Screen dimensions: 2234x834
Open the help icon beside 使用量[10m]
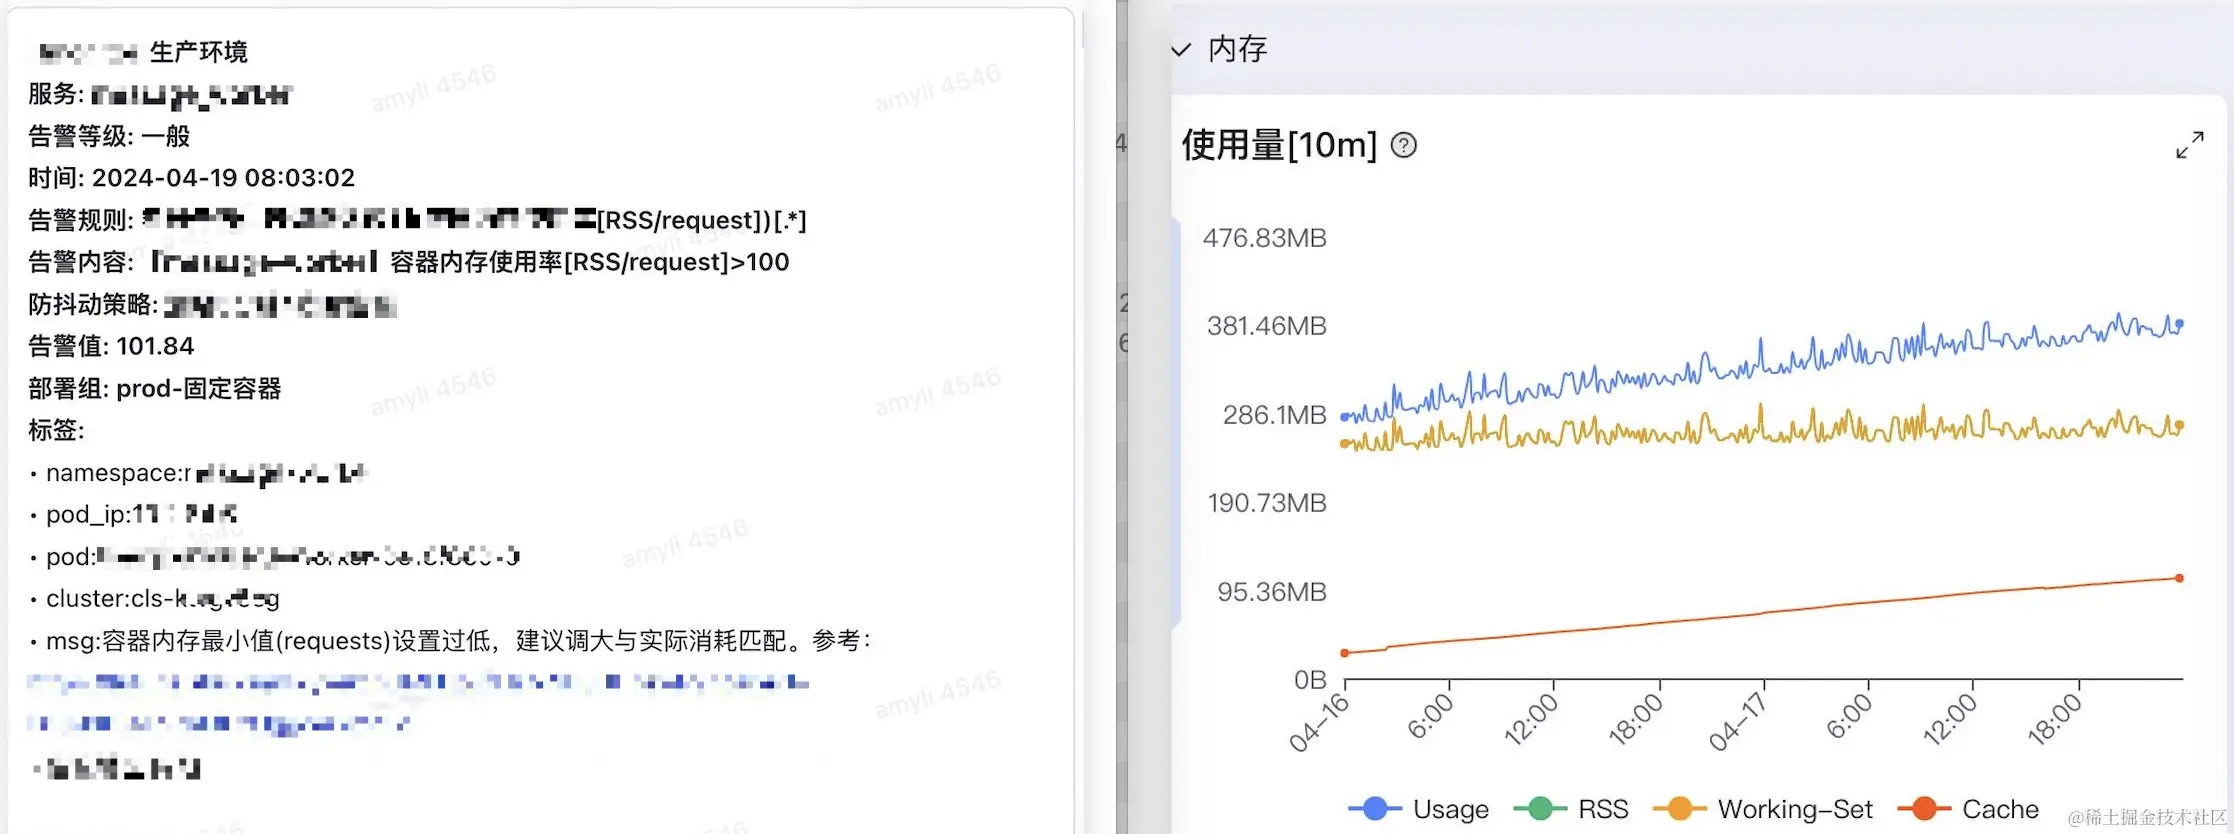tap(1404, 146)
